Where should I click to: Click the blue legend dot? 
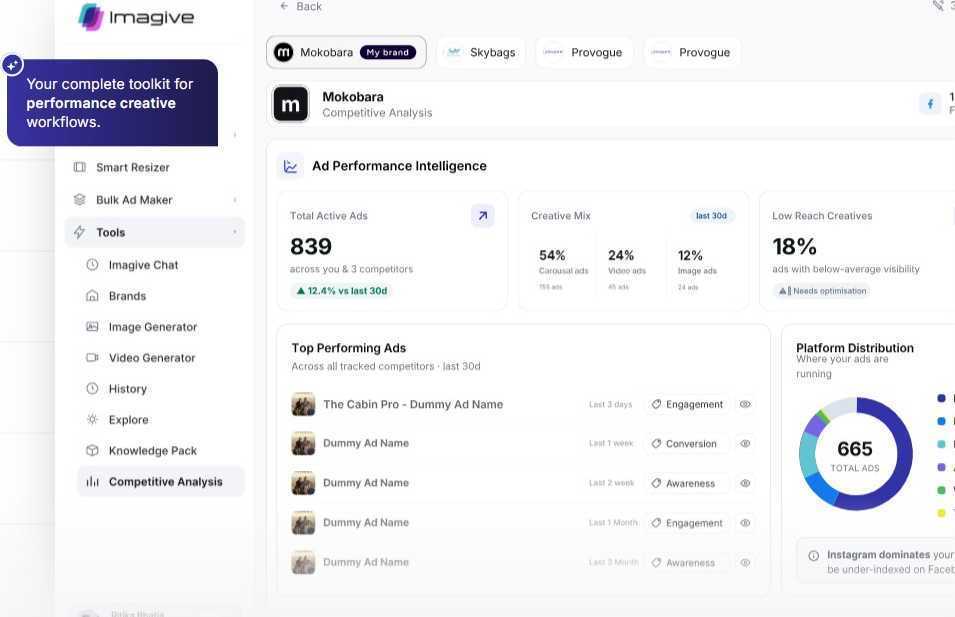[941, 421]
